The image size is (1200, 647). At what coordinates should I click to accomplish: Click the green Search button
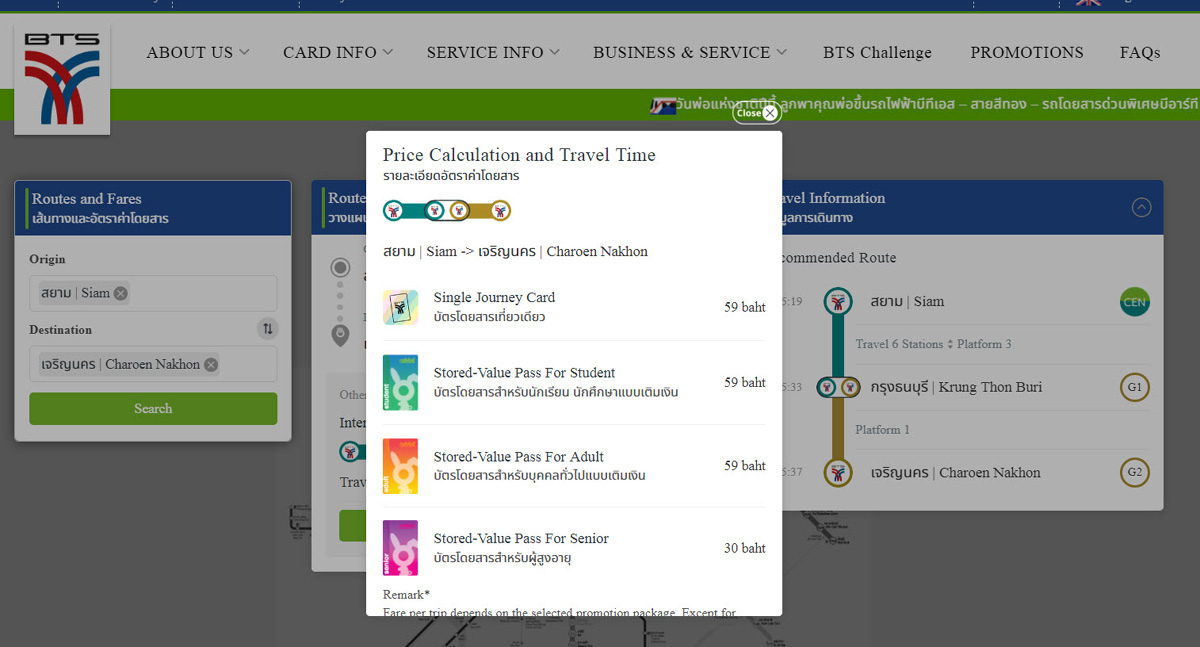click(153, 408)
